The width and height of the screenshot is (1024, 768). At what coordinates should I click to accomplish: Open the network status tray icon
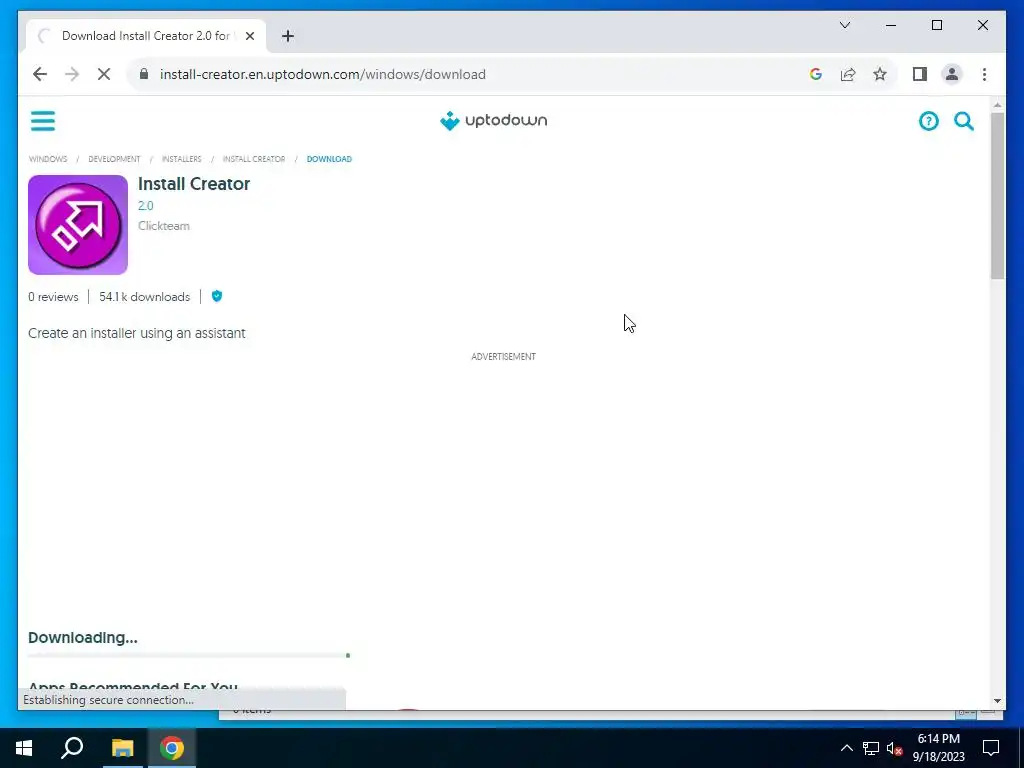pos(871,748)
